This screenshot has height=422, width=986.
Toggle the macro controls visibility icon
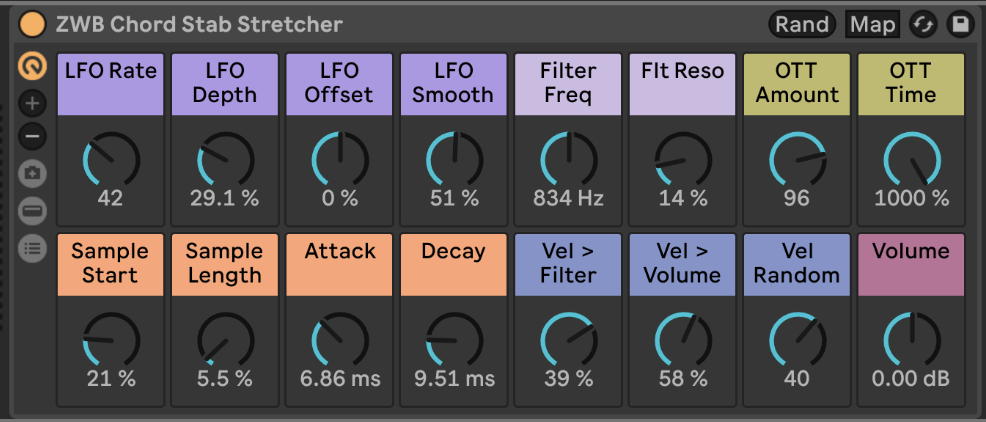[32, 67]
